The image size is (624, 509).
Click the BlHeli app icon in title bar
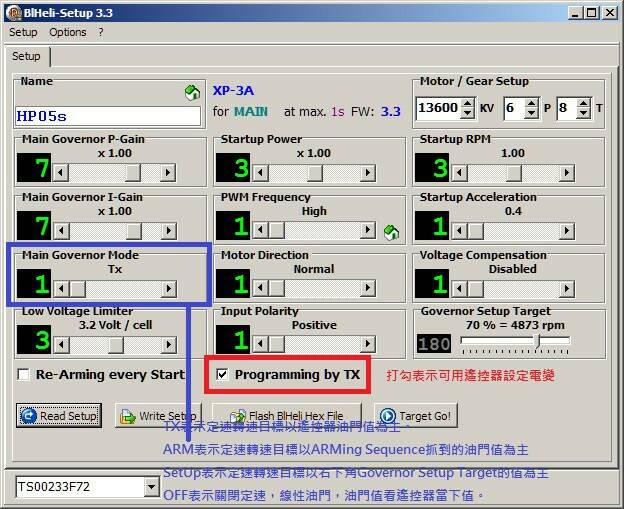pyautogui.click(x=11, y=12)
